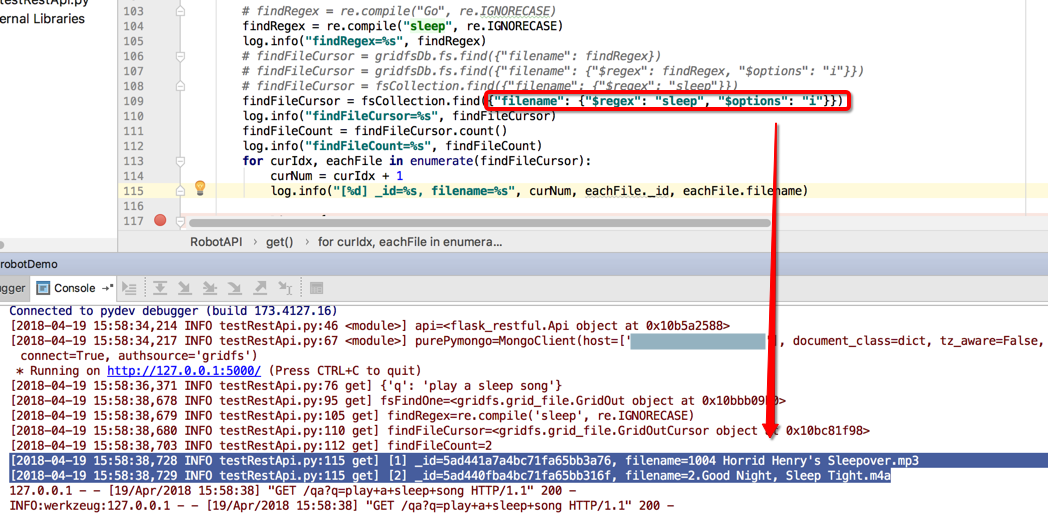Viewport: 1048px width, 517px height.
Task: Collapse the fold marker on line 108
Action: click(178, 86)
